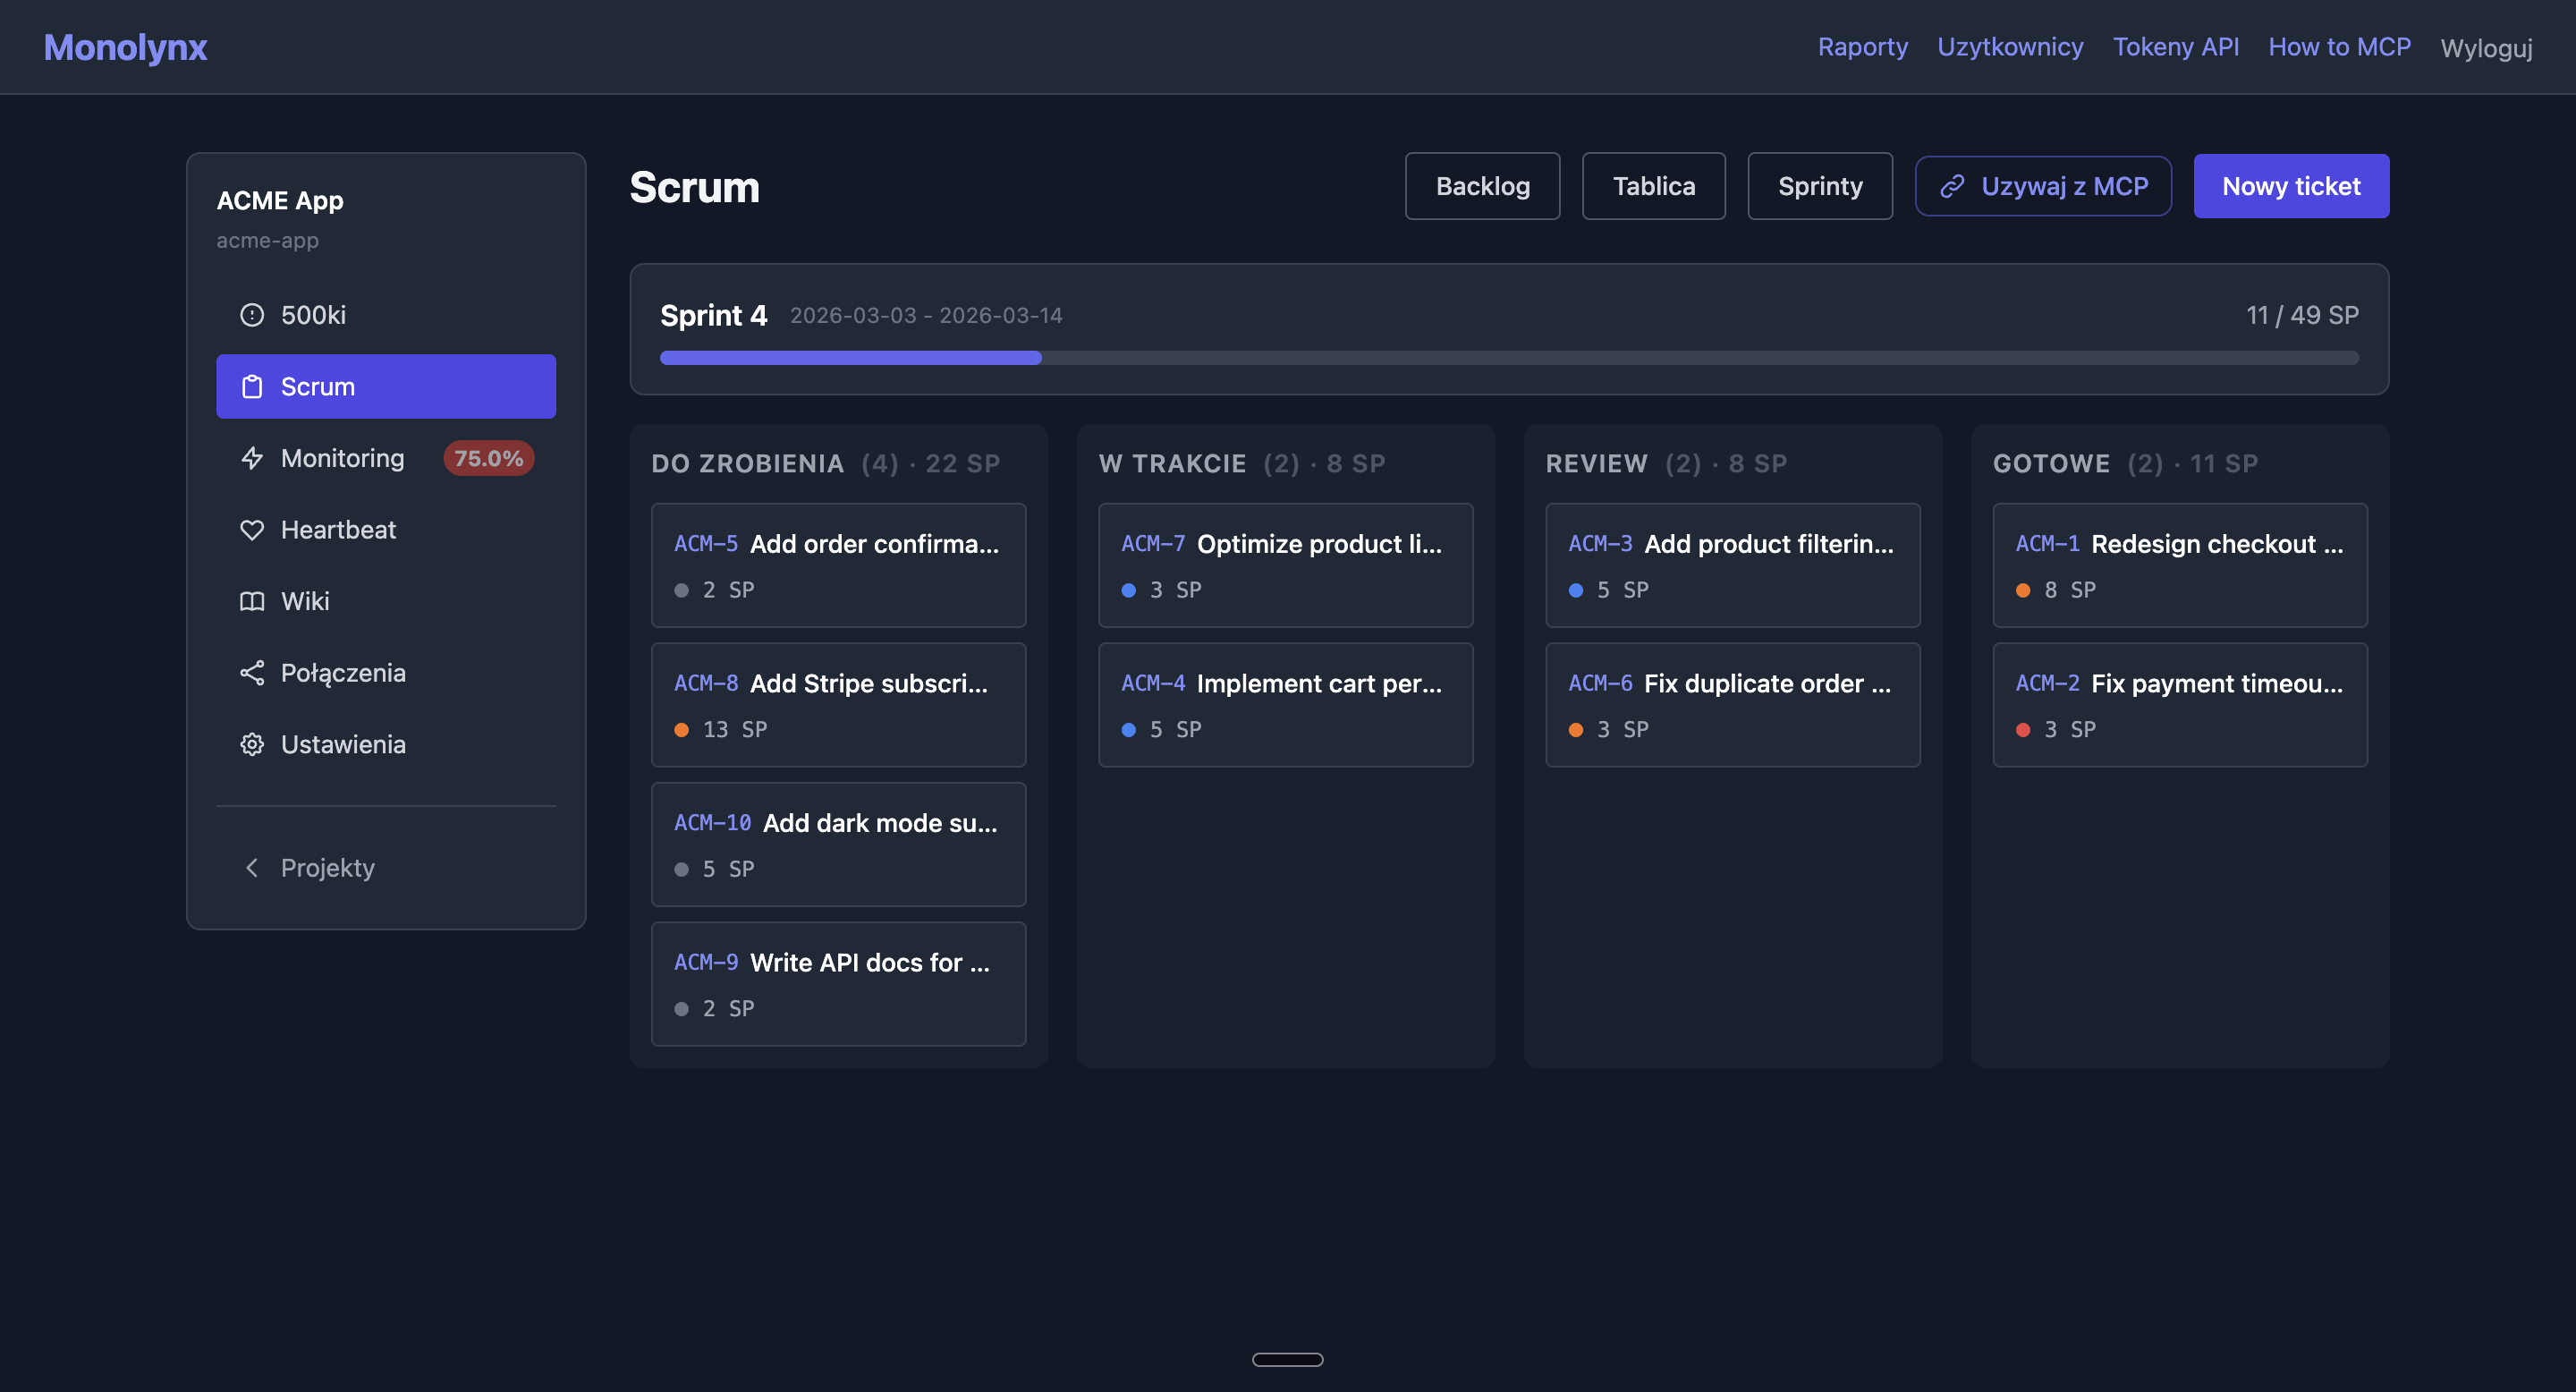Open the Tokeny API page

coord(2176,46)
